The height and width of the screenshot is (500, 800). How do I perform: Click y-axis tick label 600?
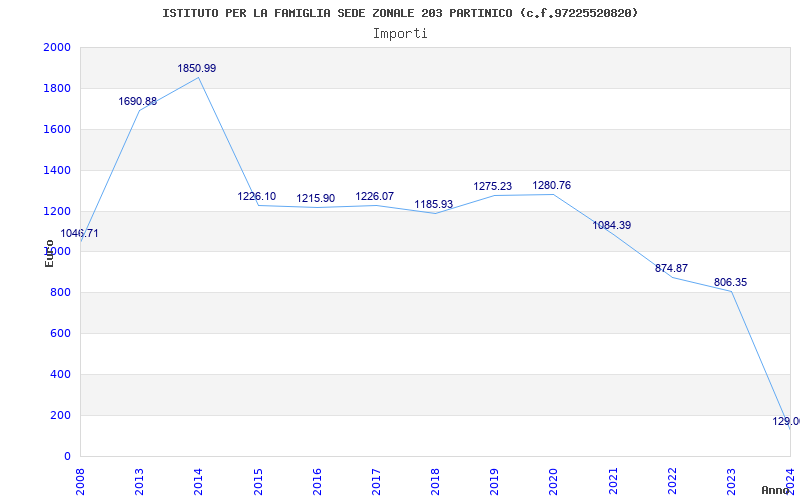point(61,334)
